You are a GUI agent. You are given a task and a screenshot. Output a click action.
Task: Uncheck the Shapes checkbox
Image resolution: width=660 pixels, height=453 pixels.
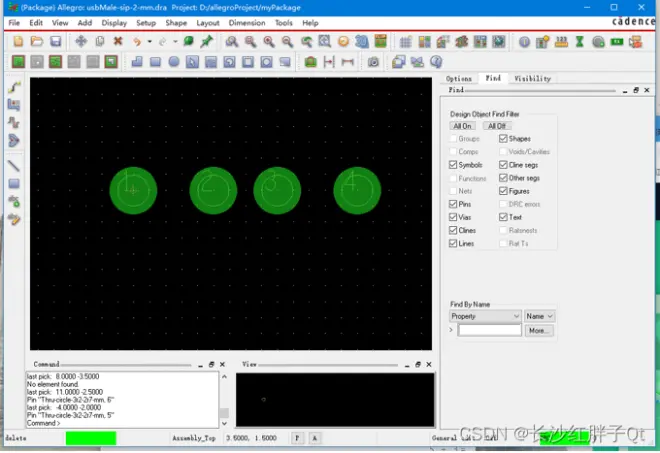(x=503, y=139)
